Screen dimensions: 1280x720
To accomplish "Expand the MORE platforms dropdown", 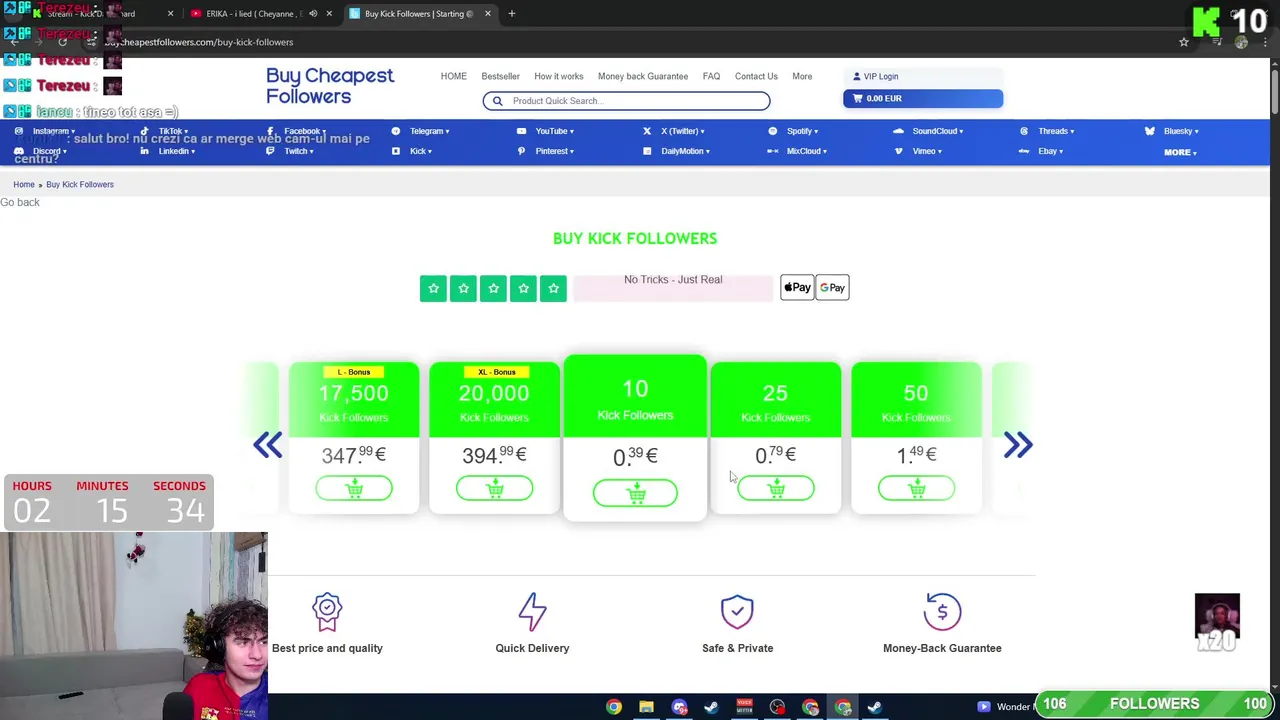I will (x=1180, y=152).
